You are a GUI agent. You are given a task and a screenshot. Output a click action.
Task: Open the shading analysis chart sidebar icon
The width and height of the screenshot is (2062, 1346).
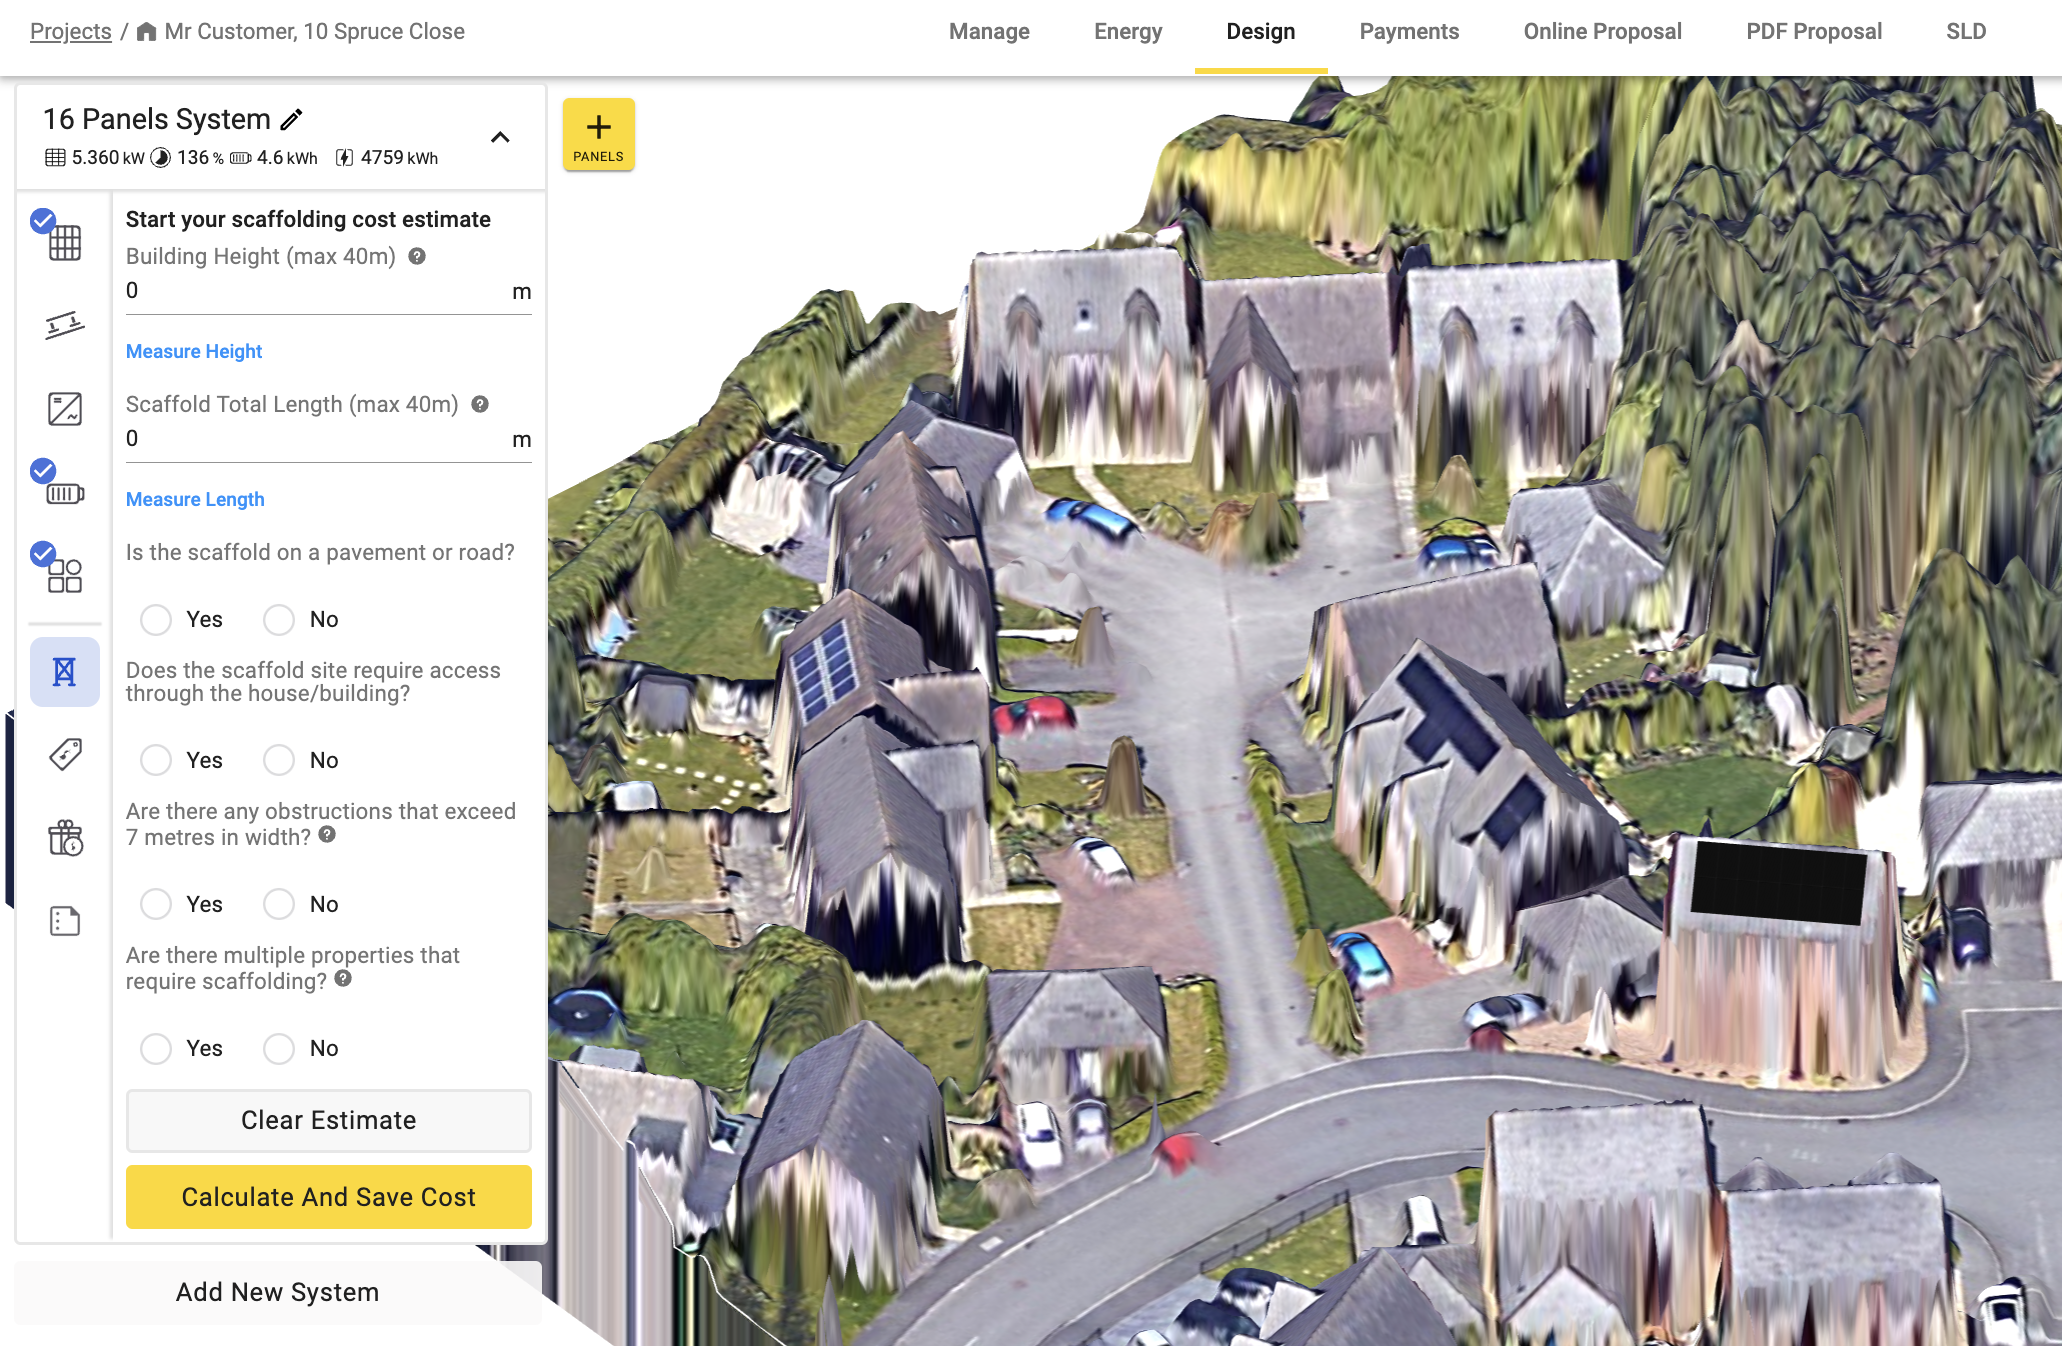tap(65, 408)
